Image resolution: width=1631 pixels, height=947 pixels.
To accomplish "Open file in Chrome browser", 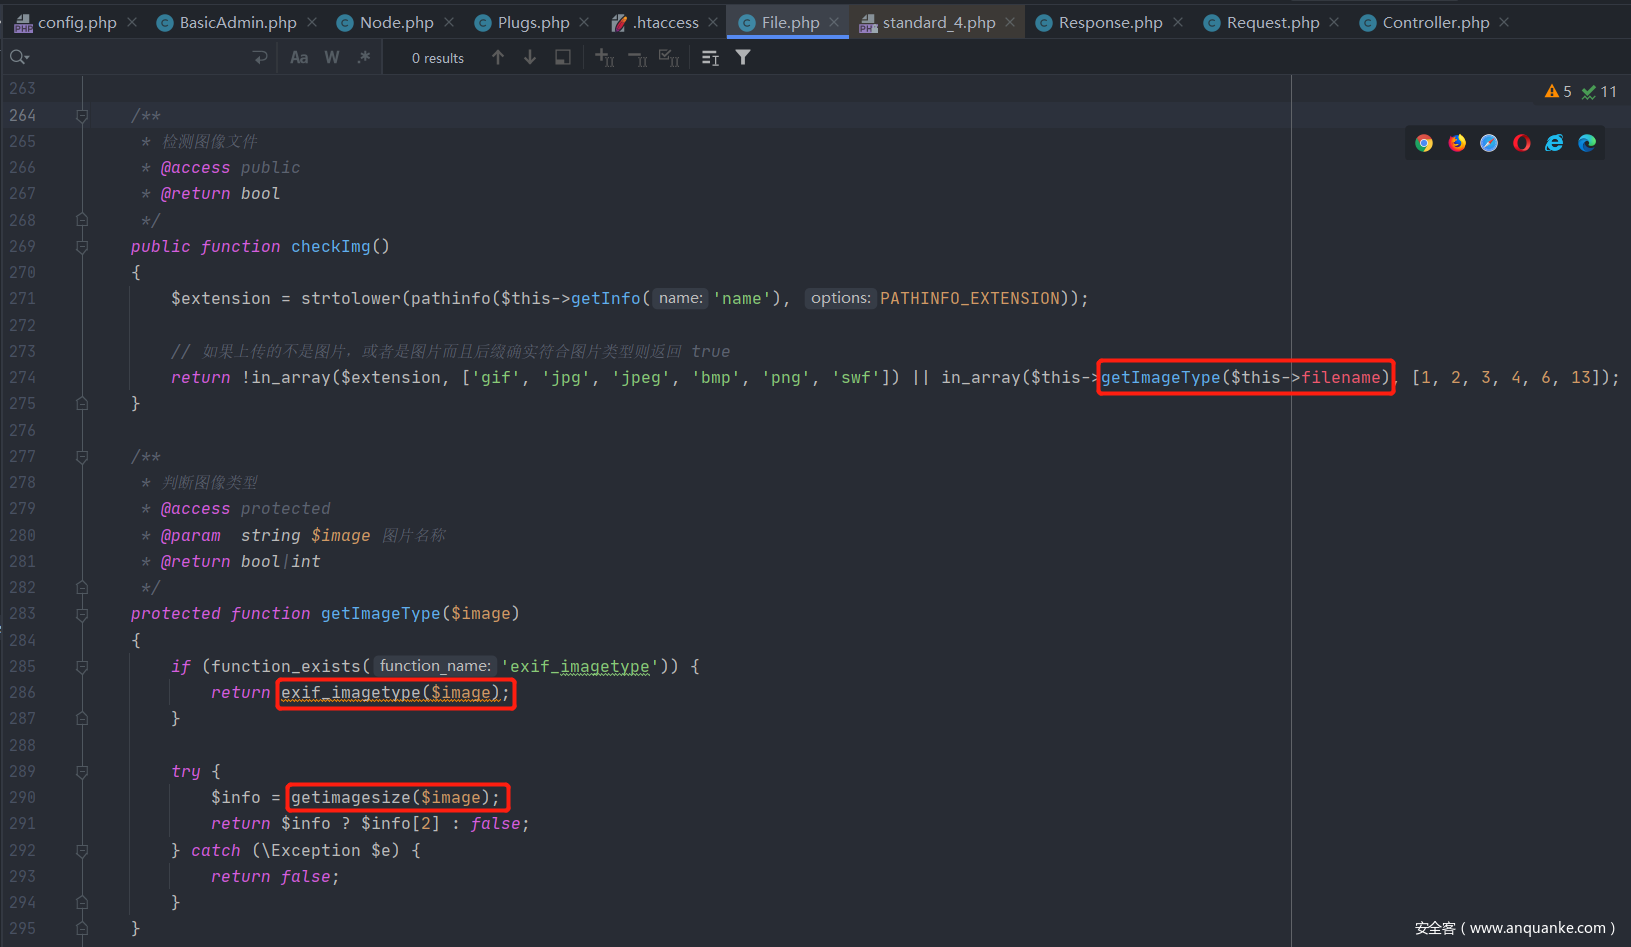I will coord(1424,143).
